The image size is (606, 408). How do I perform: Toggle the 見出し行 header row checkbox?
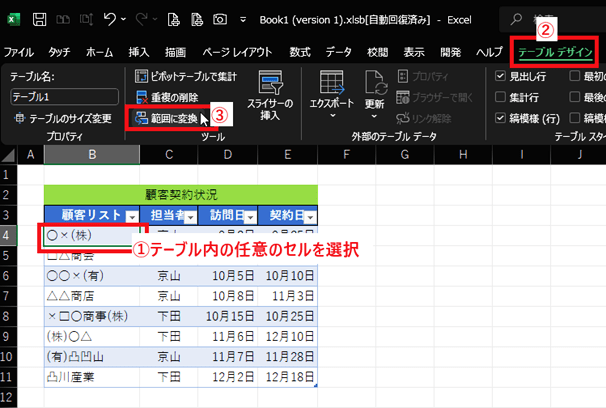click(501, 76)
